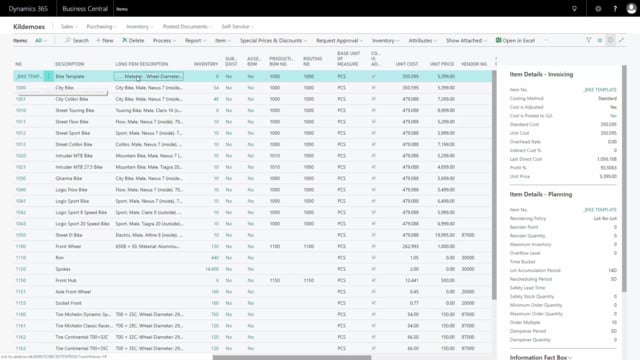Expand the page with the full-screen arrows icon
This screenshot has height=360, width=640.
(x=621, y=40)
